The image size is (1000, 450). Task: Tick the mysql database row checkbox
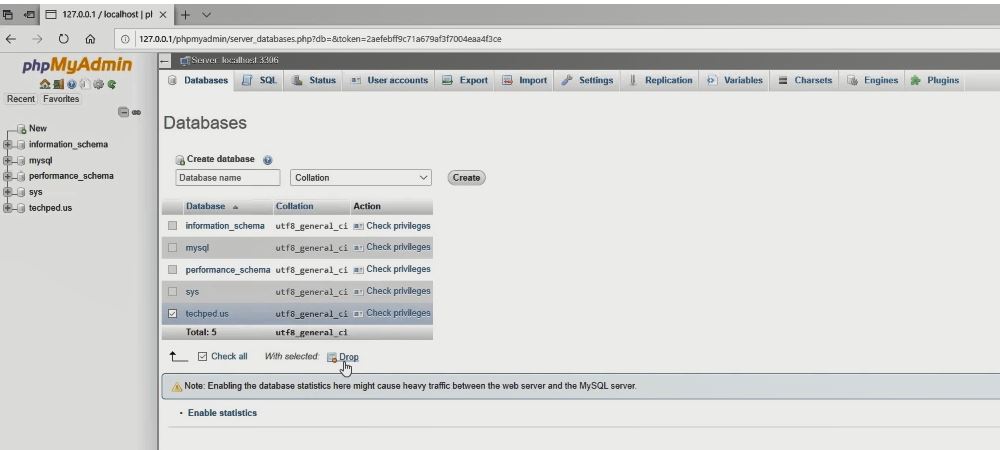[172, 247]
